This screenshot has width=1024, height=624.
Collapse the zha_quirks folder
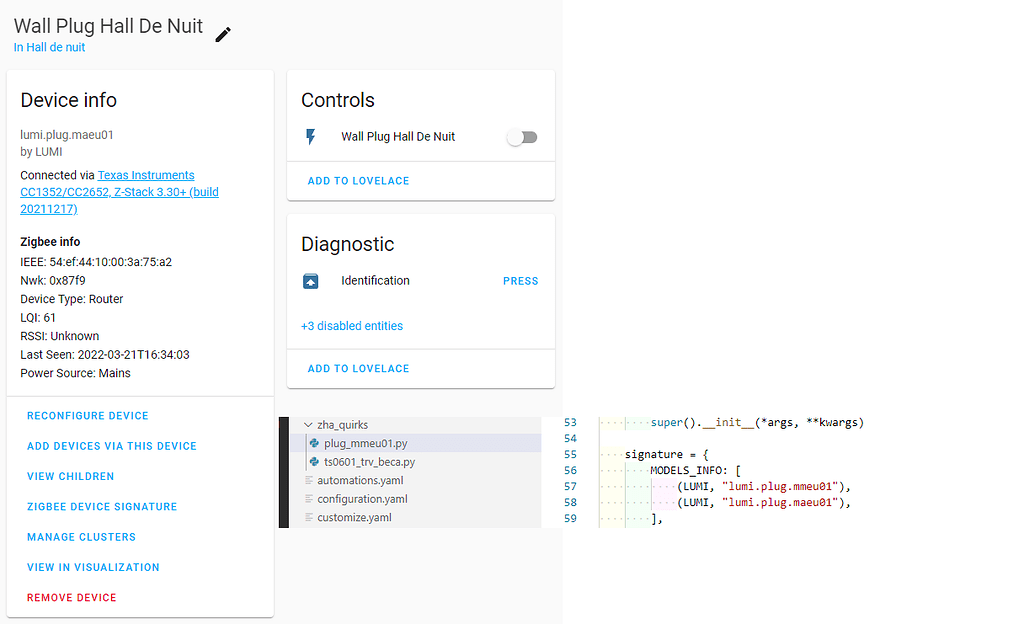click(308, 425)
